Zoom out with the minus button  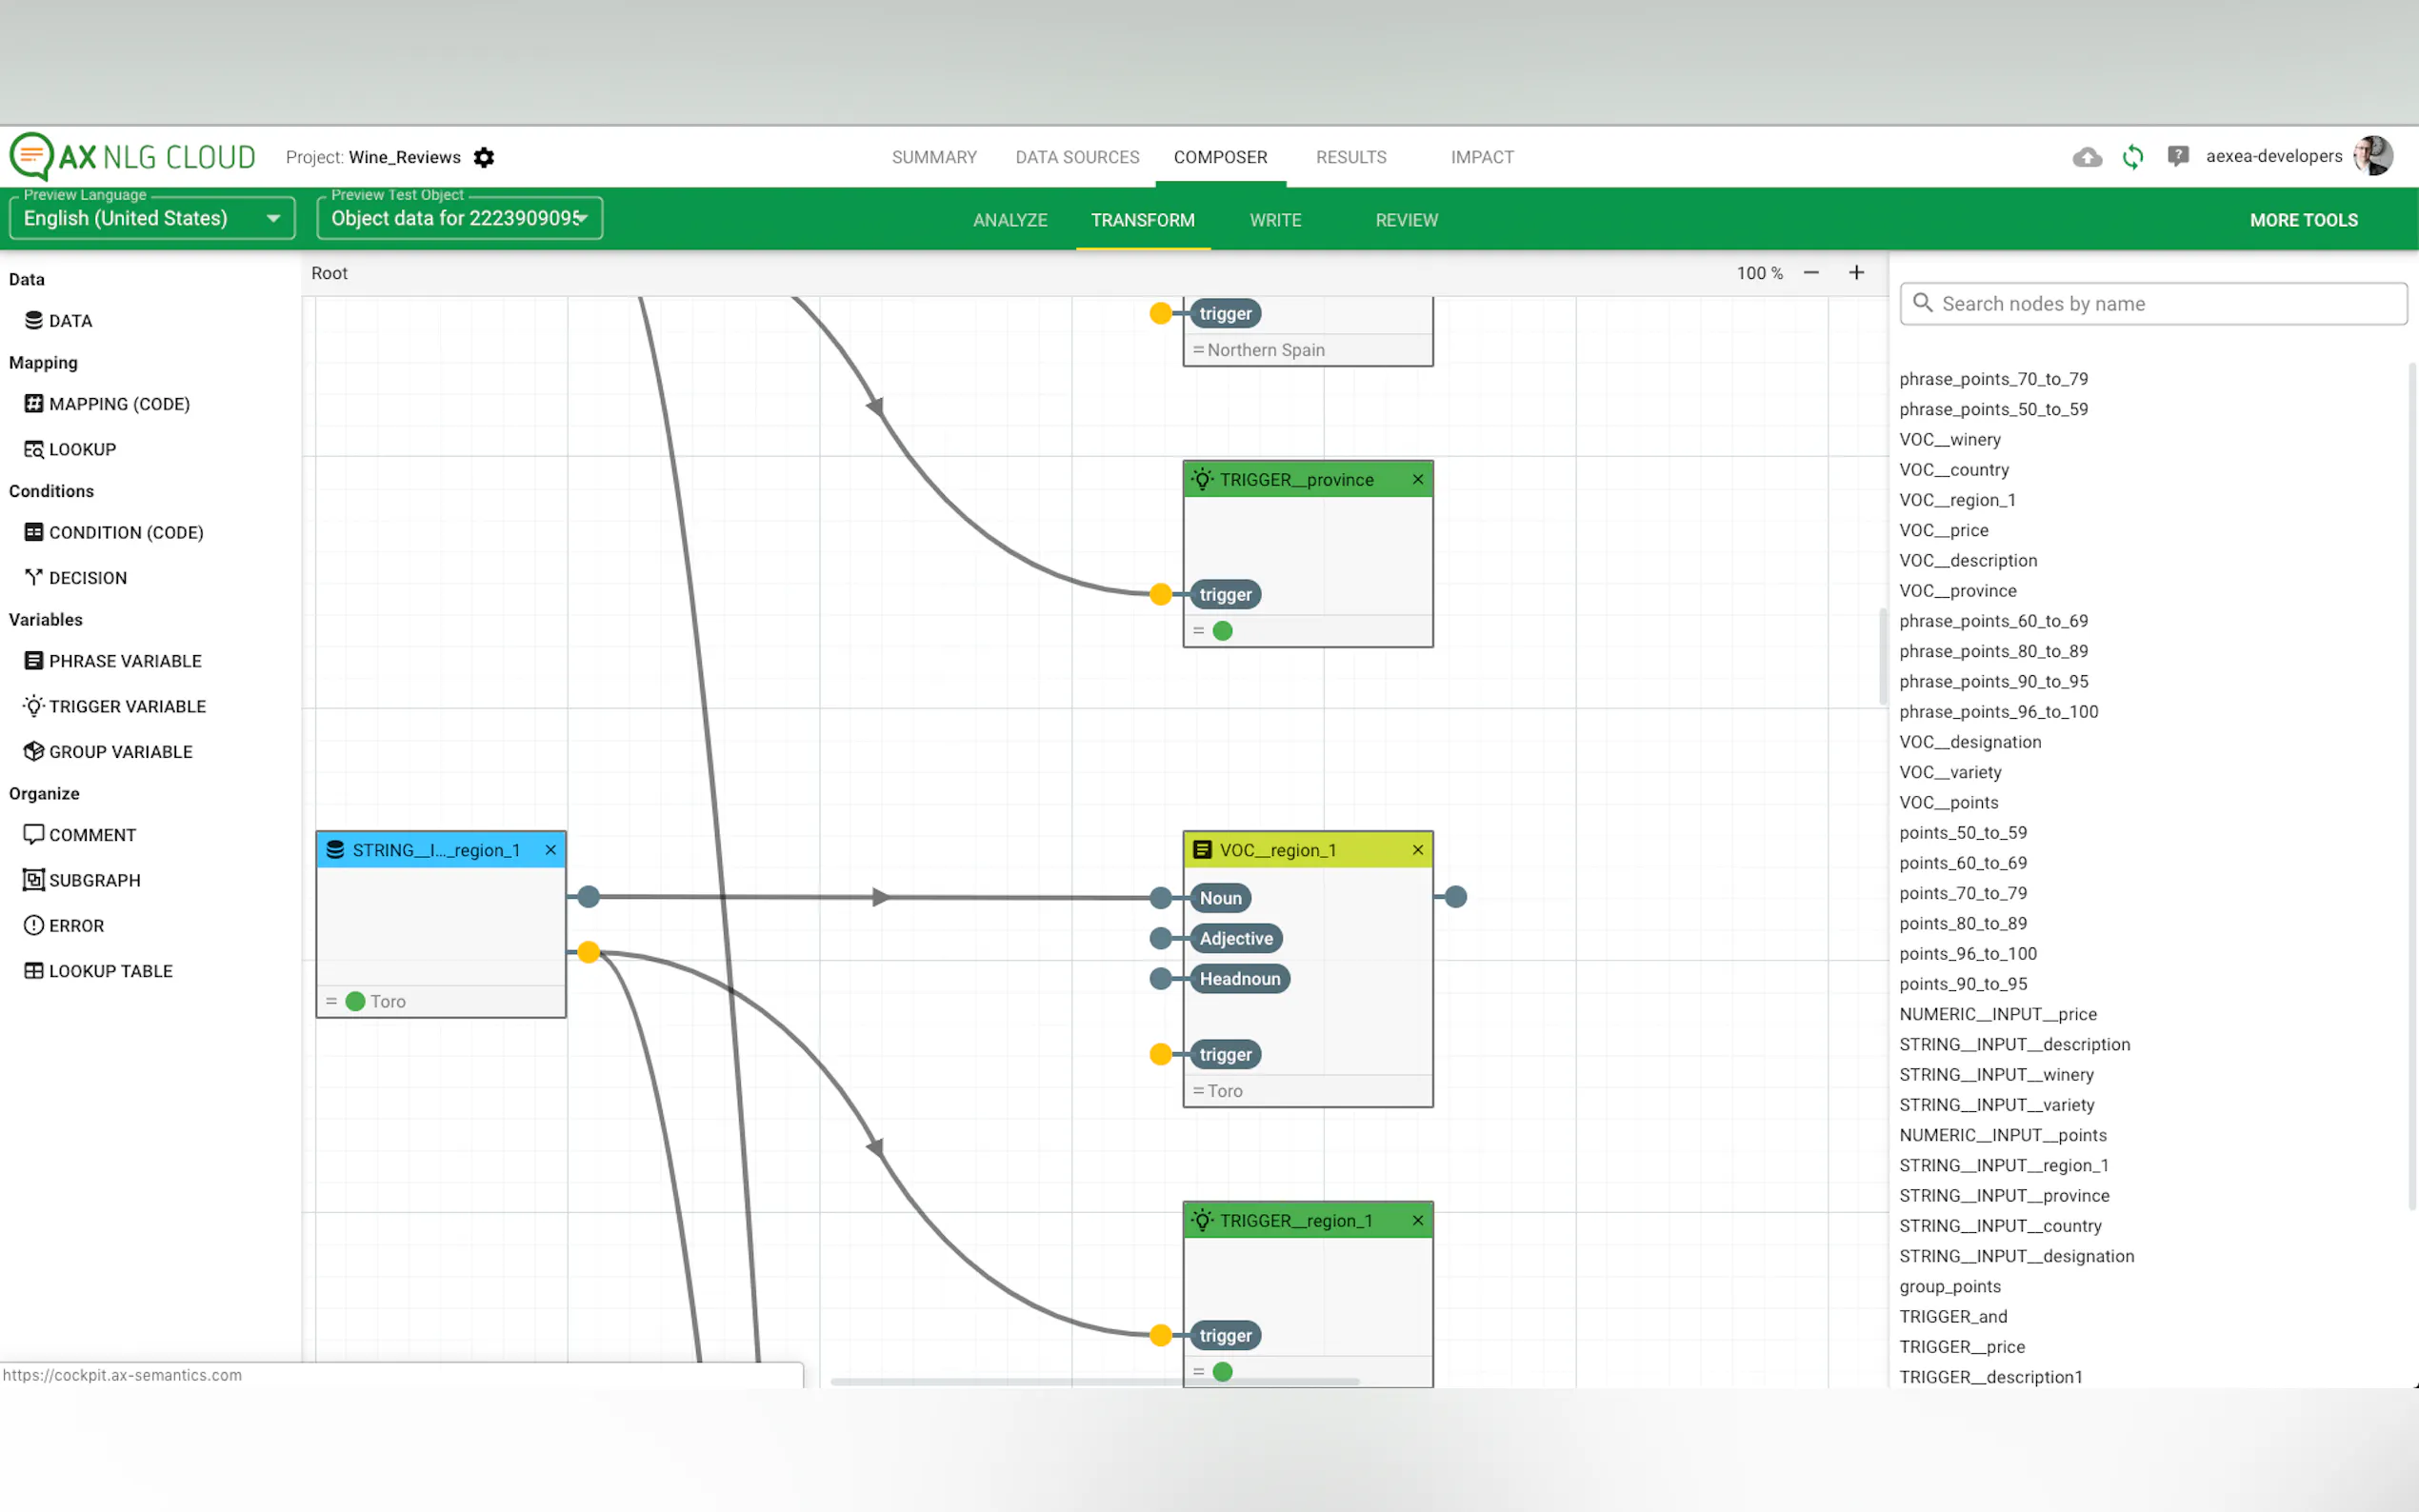click(x=1811, y=273)
